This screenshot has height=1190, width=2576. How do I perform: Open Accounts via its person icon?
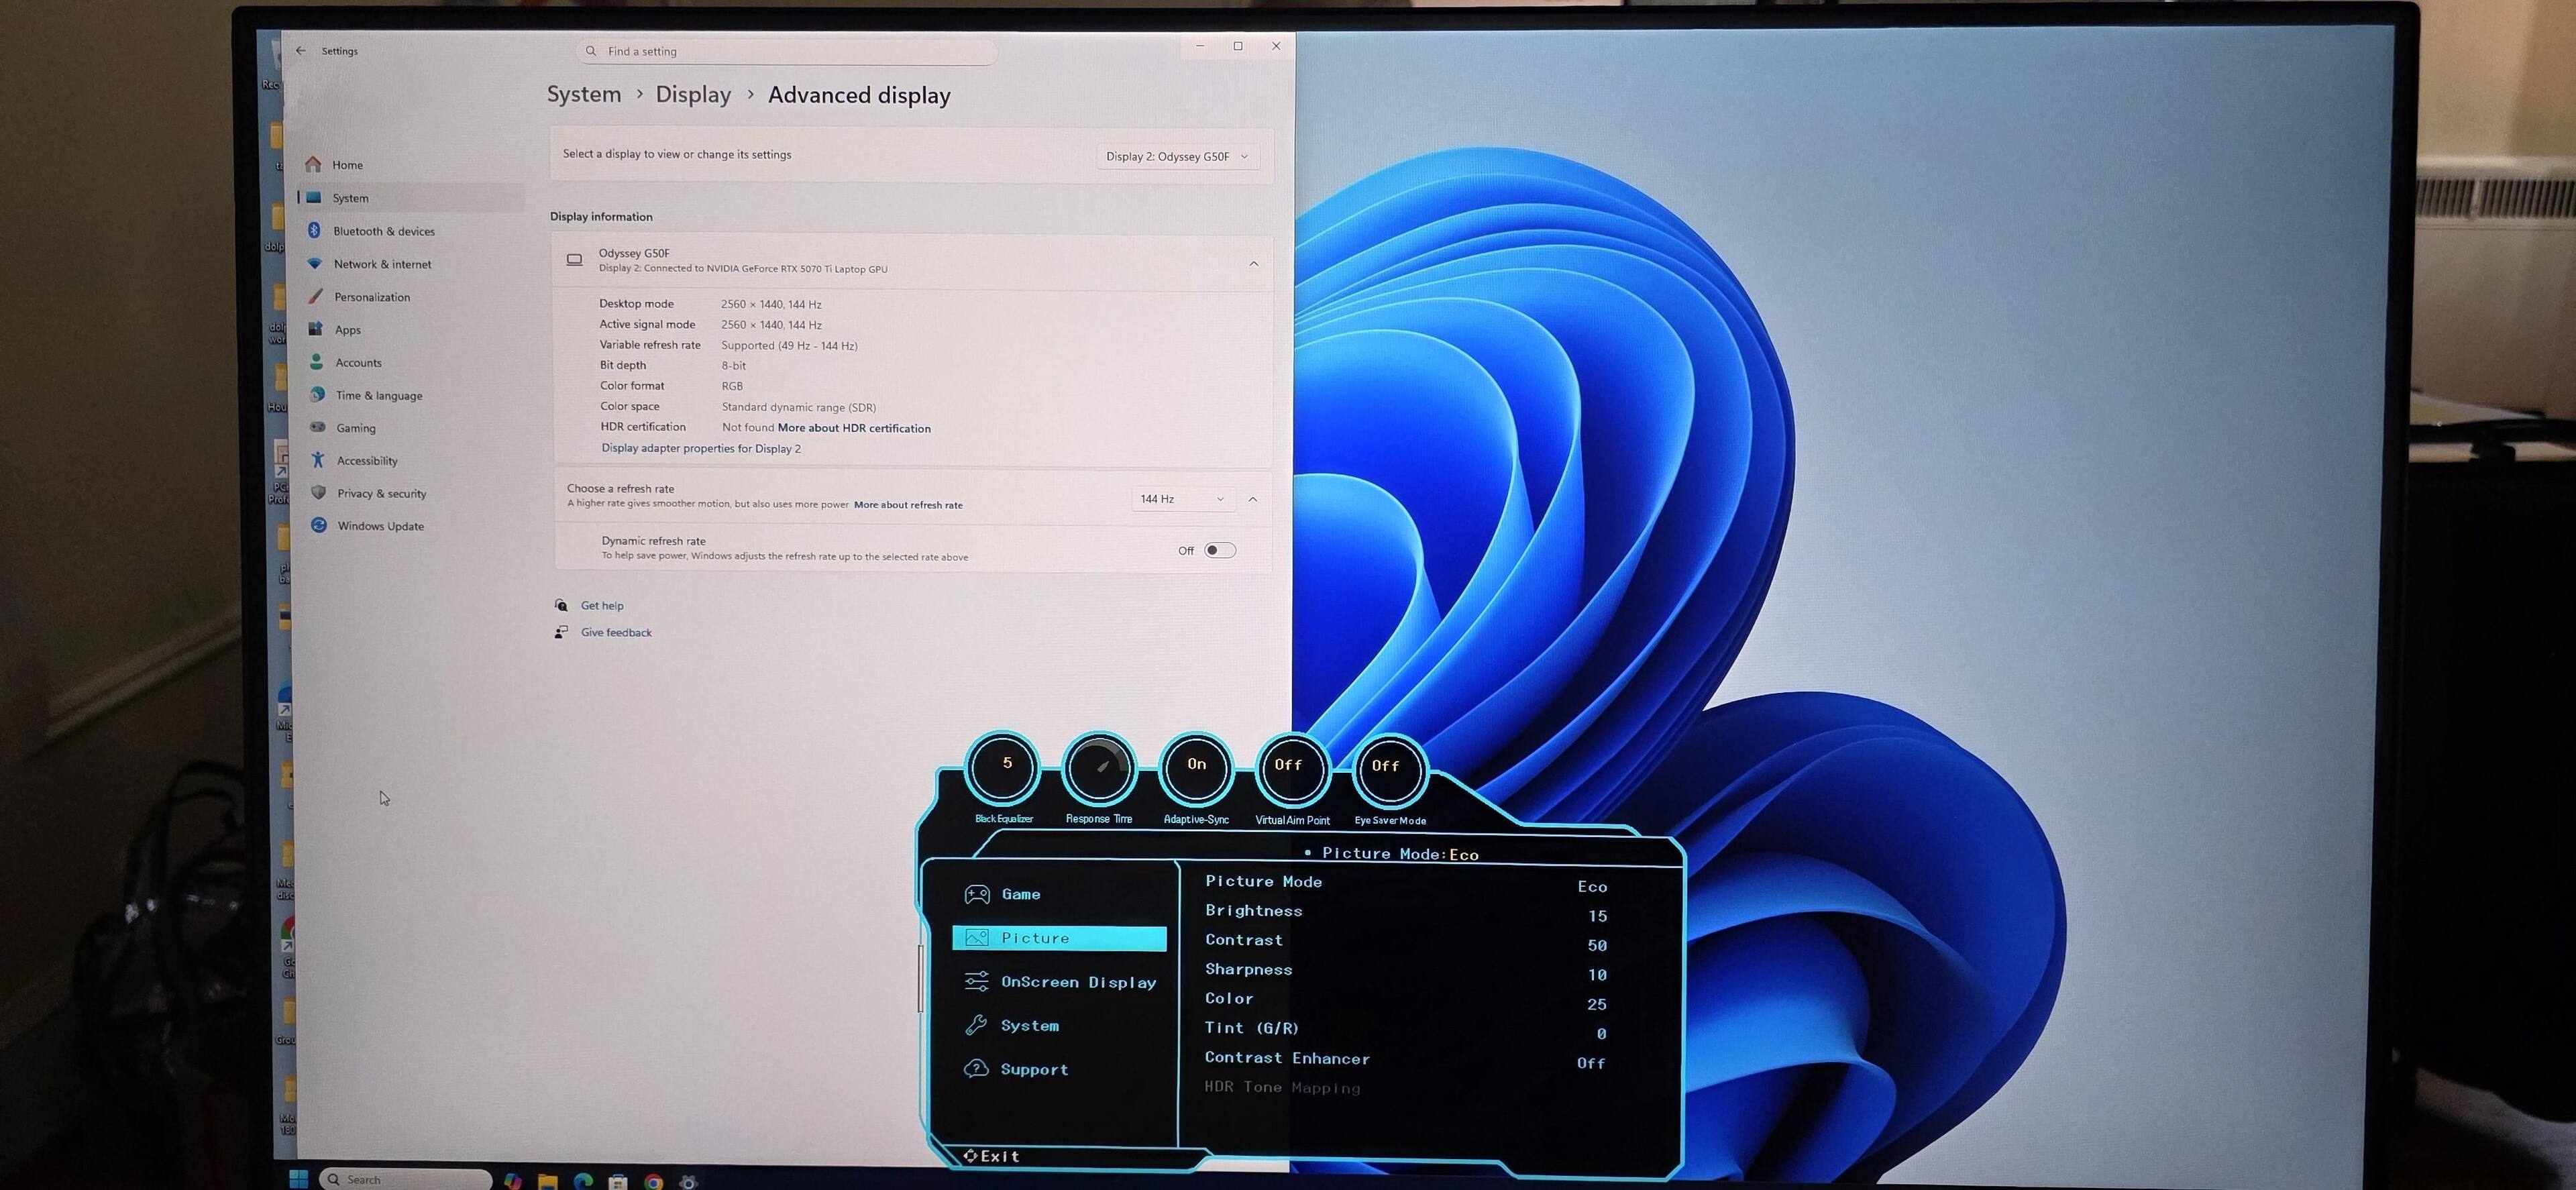(317, 361)
